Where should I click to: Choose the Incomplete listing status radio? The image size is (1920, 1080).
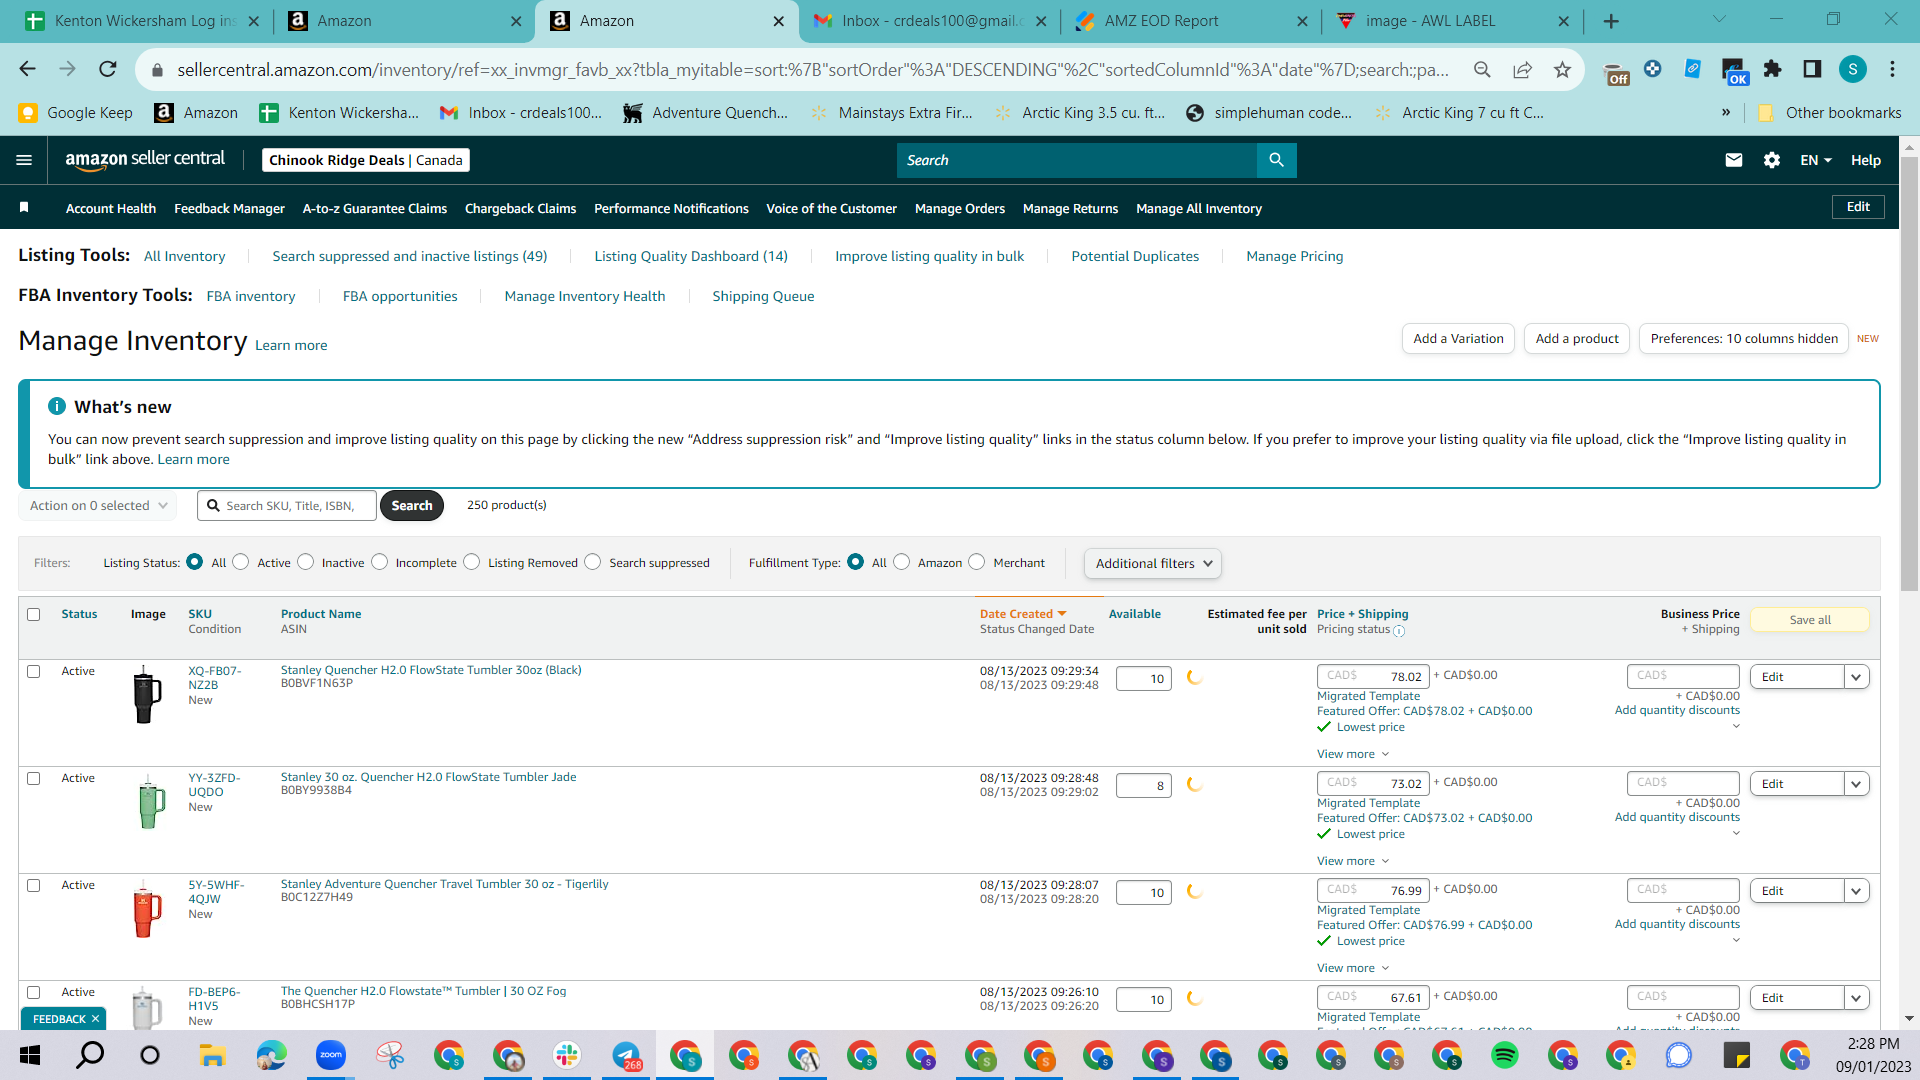[380, 562]
